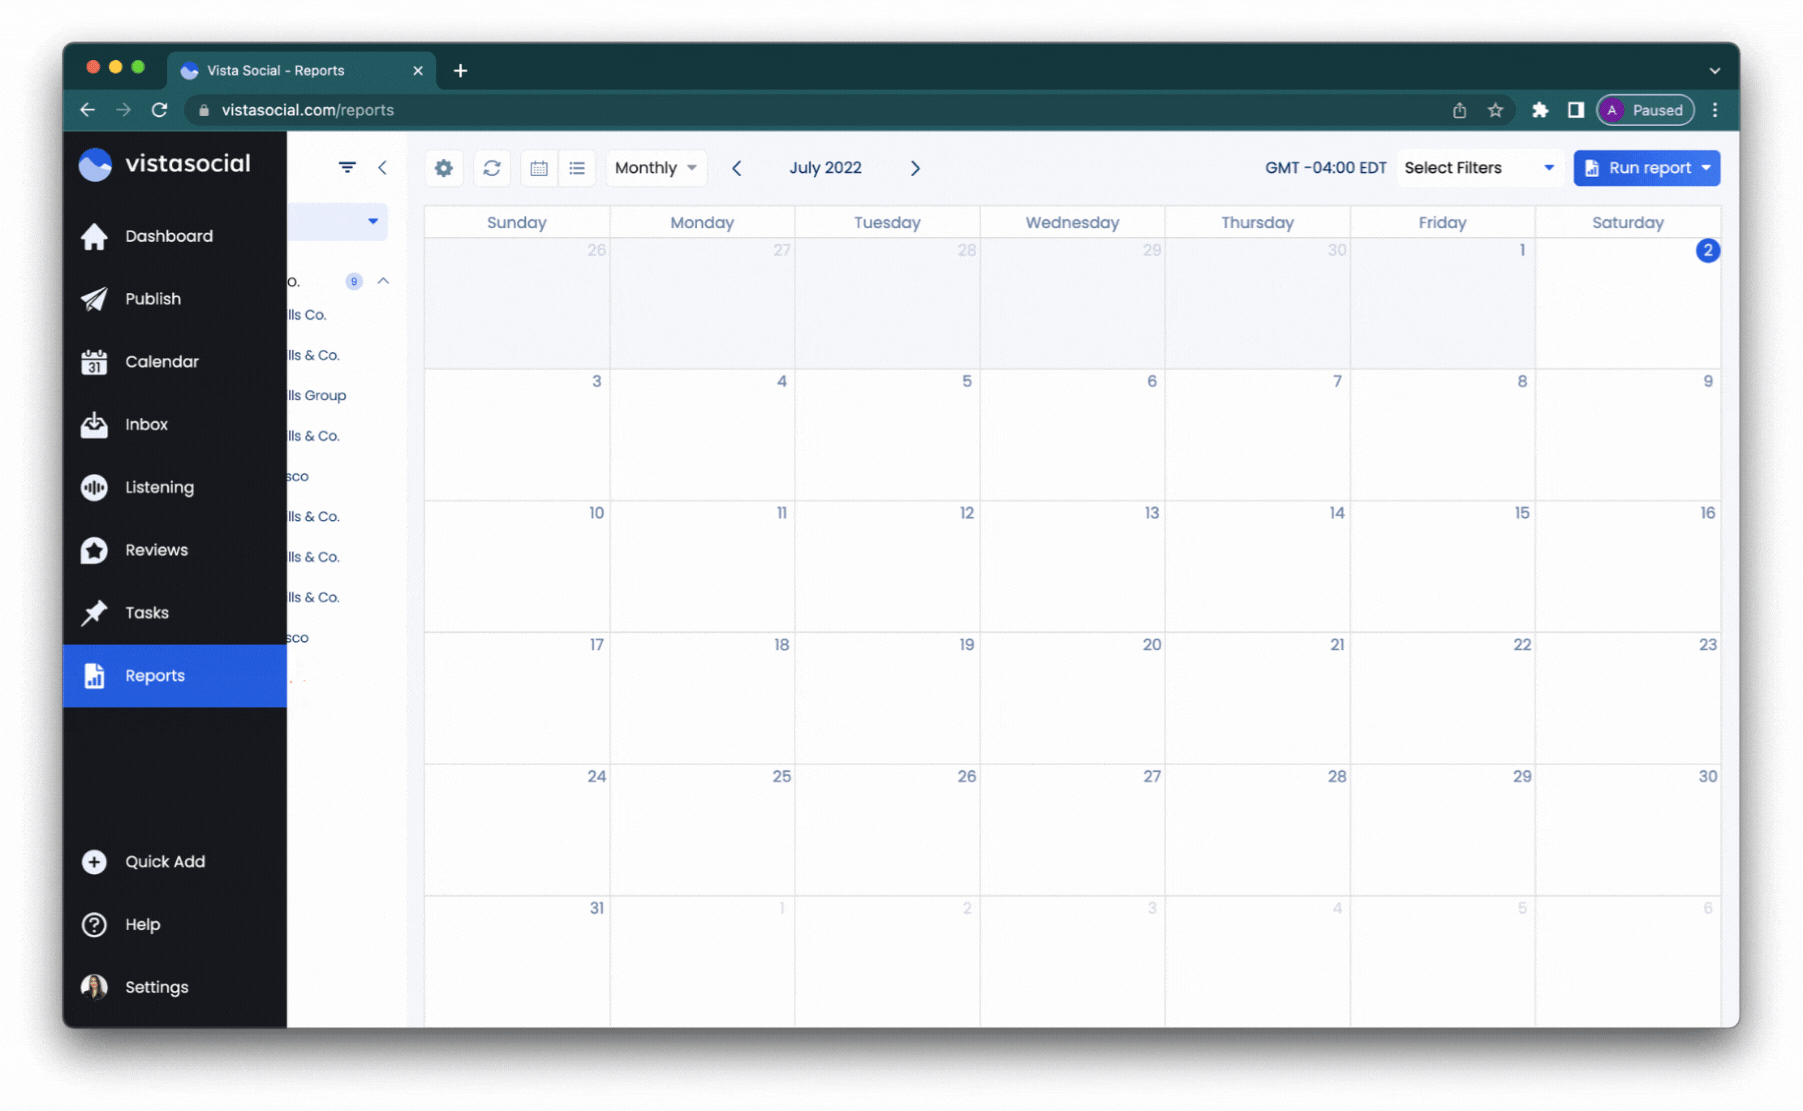Open the Reviews star icon
The height and width of the screenshot is (1111, 1803).
click(94, 550)
